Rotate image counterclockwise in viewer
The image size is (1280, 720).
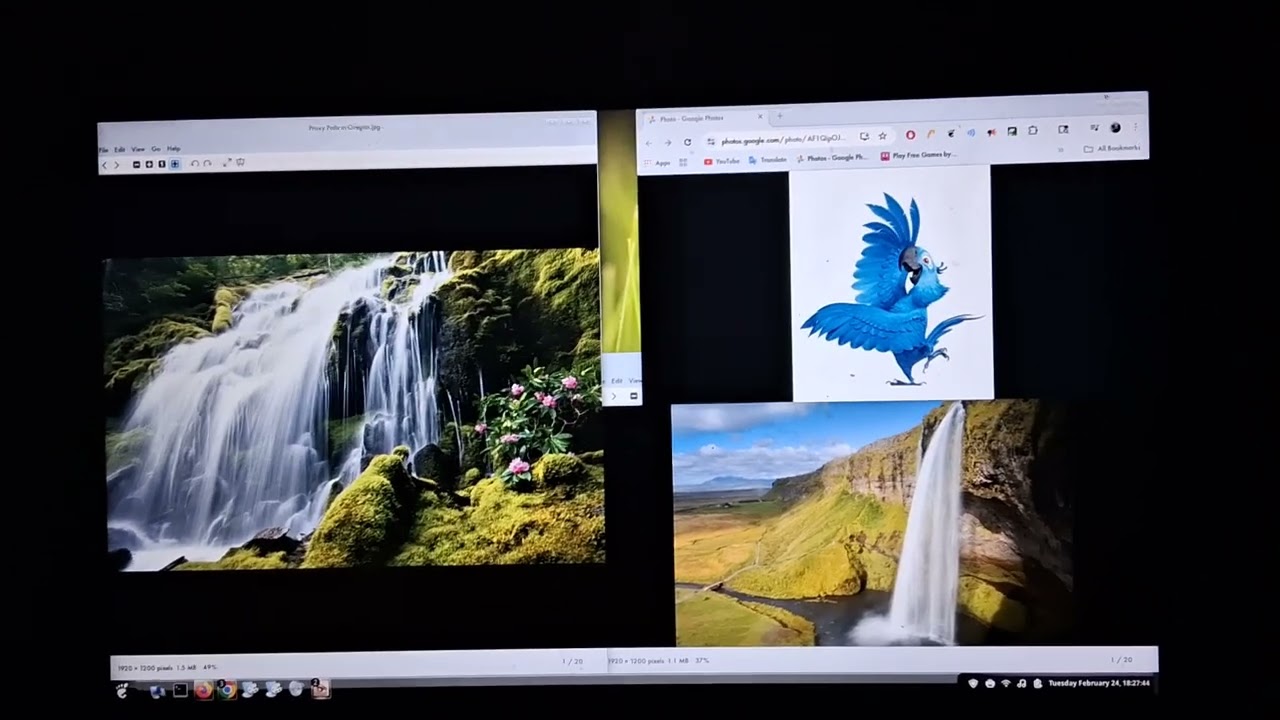coord(195,163)
